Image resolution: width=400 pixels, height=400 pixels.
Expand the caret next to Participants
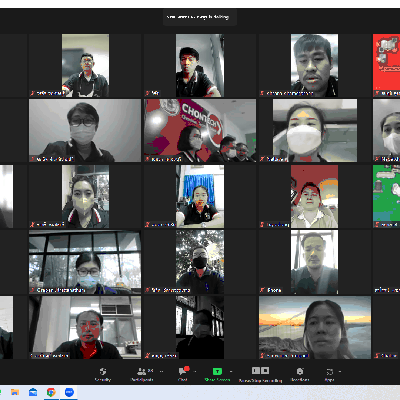162,371
